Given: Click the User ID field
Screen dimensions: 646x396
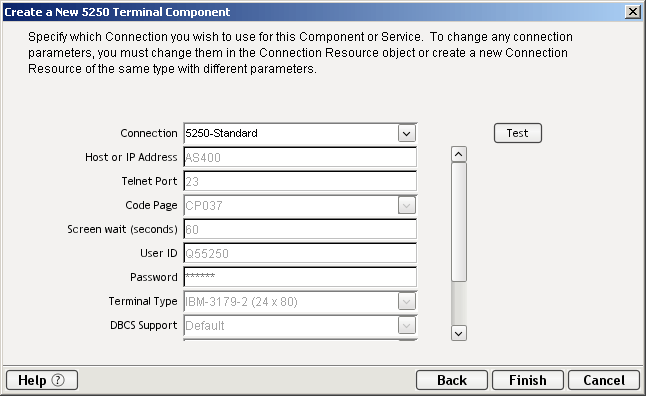Looking at the screenshot, I should pyautogui.click(x=300, y=253).
